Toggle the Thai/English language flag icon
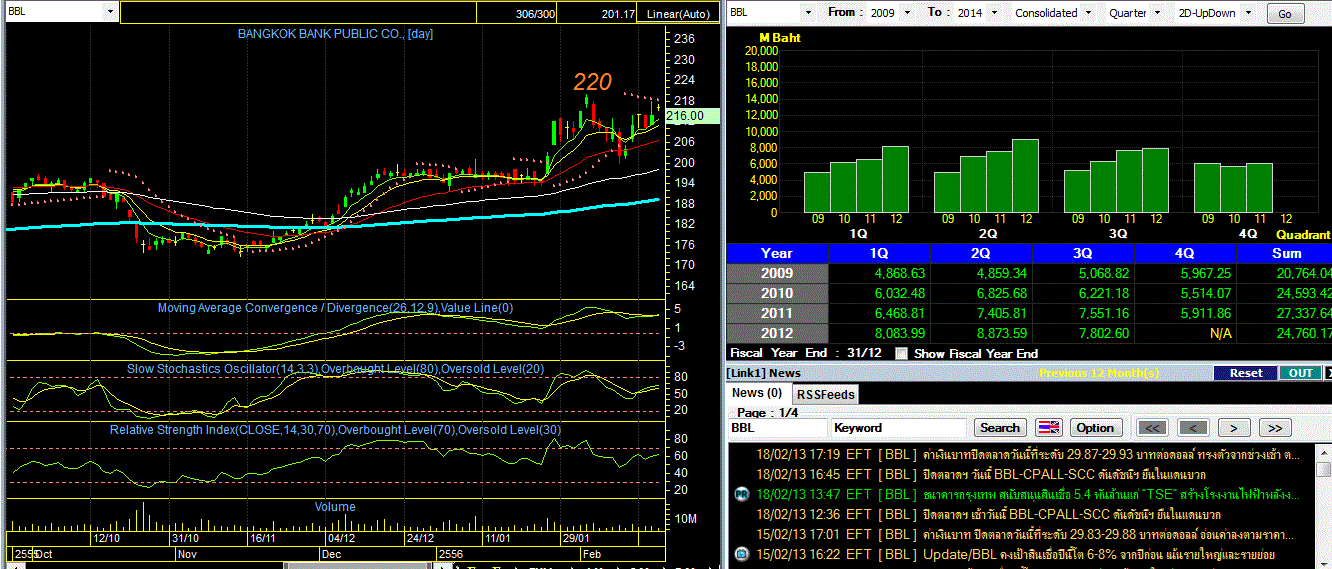Image resolution: width=1332 pixels, height=569 pixels. (1048, 427)
